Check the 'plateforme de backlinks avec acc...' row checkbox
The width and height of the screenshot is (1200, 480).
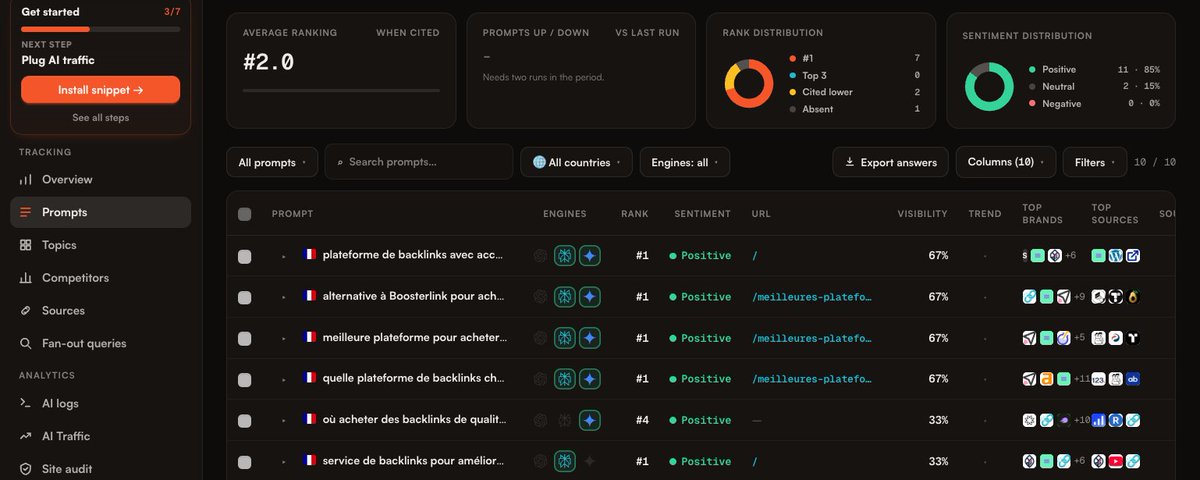coord(245,256)
